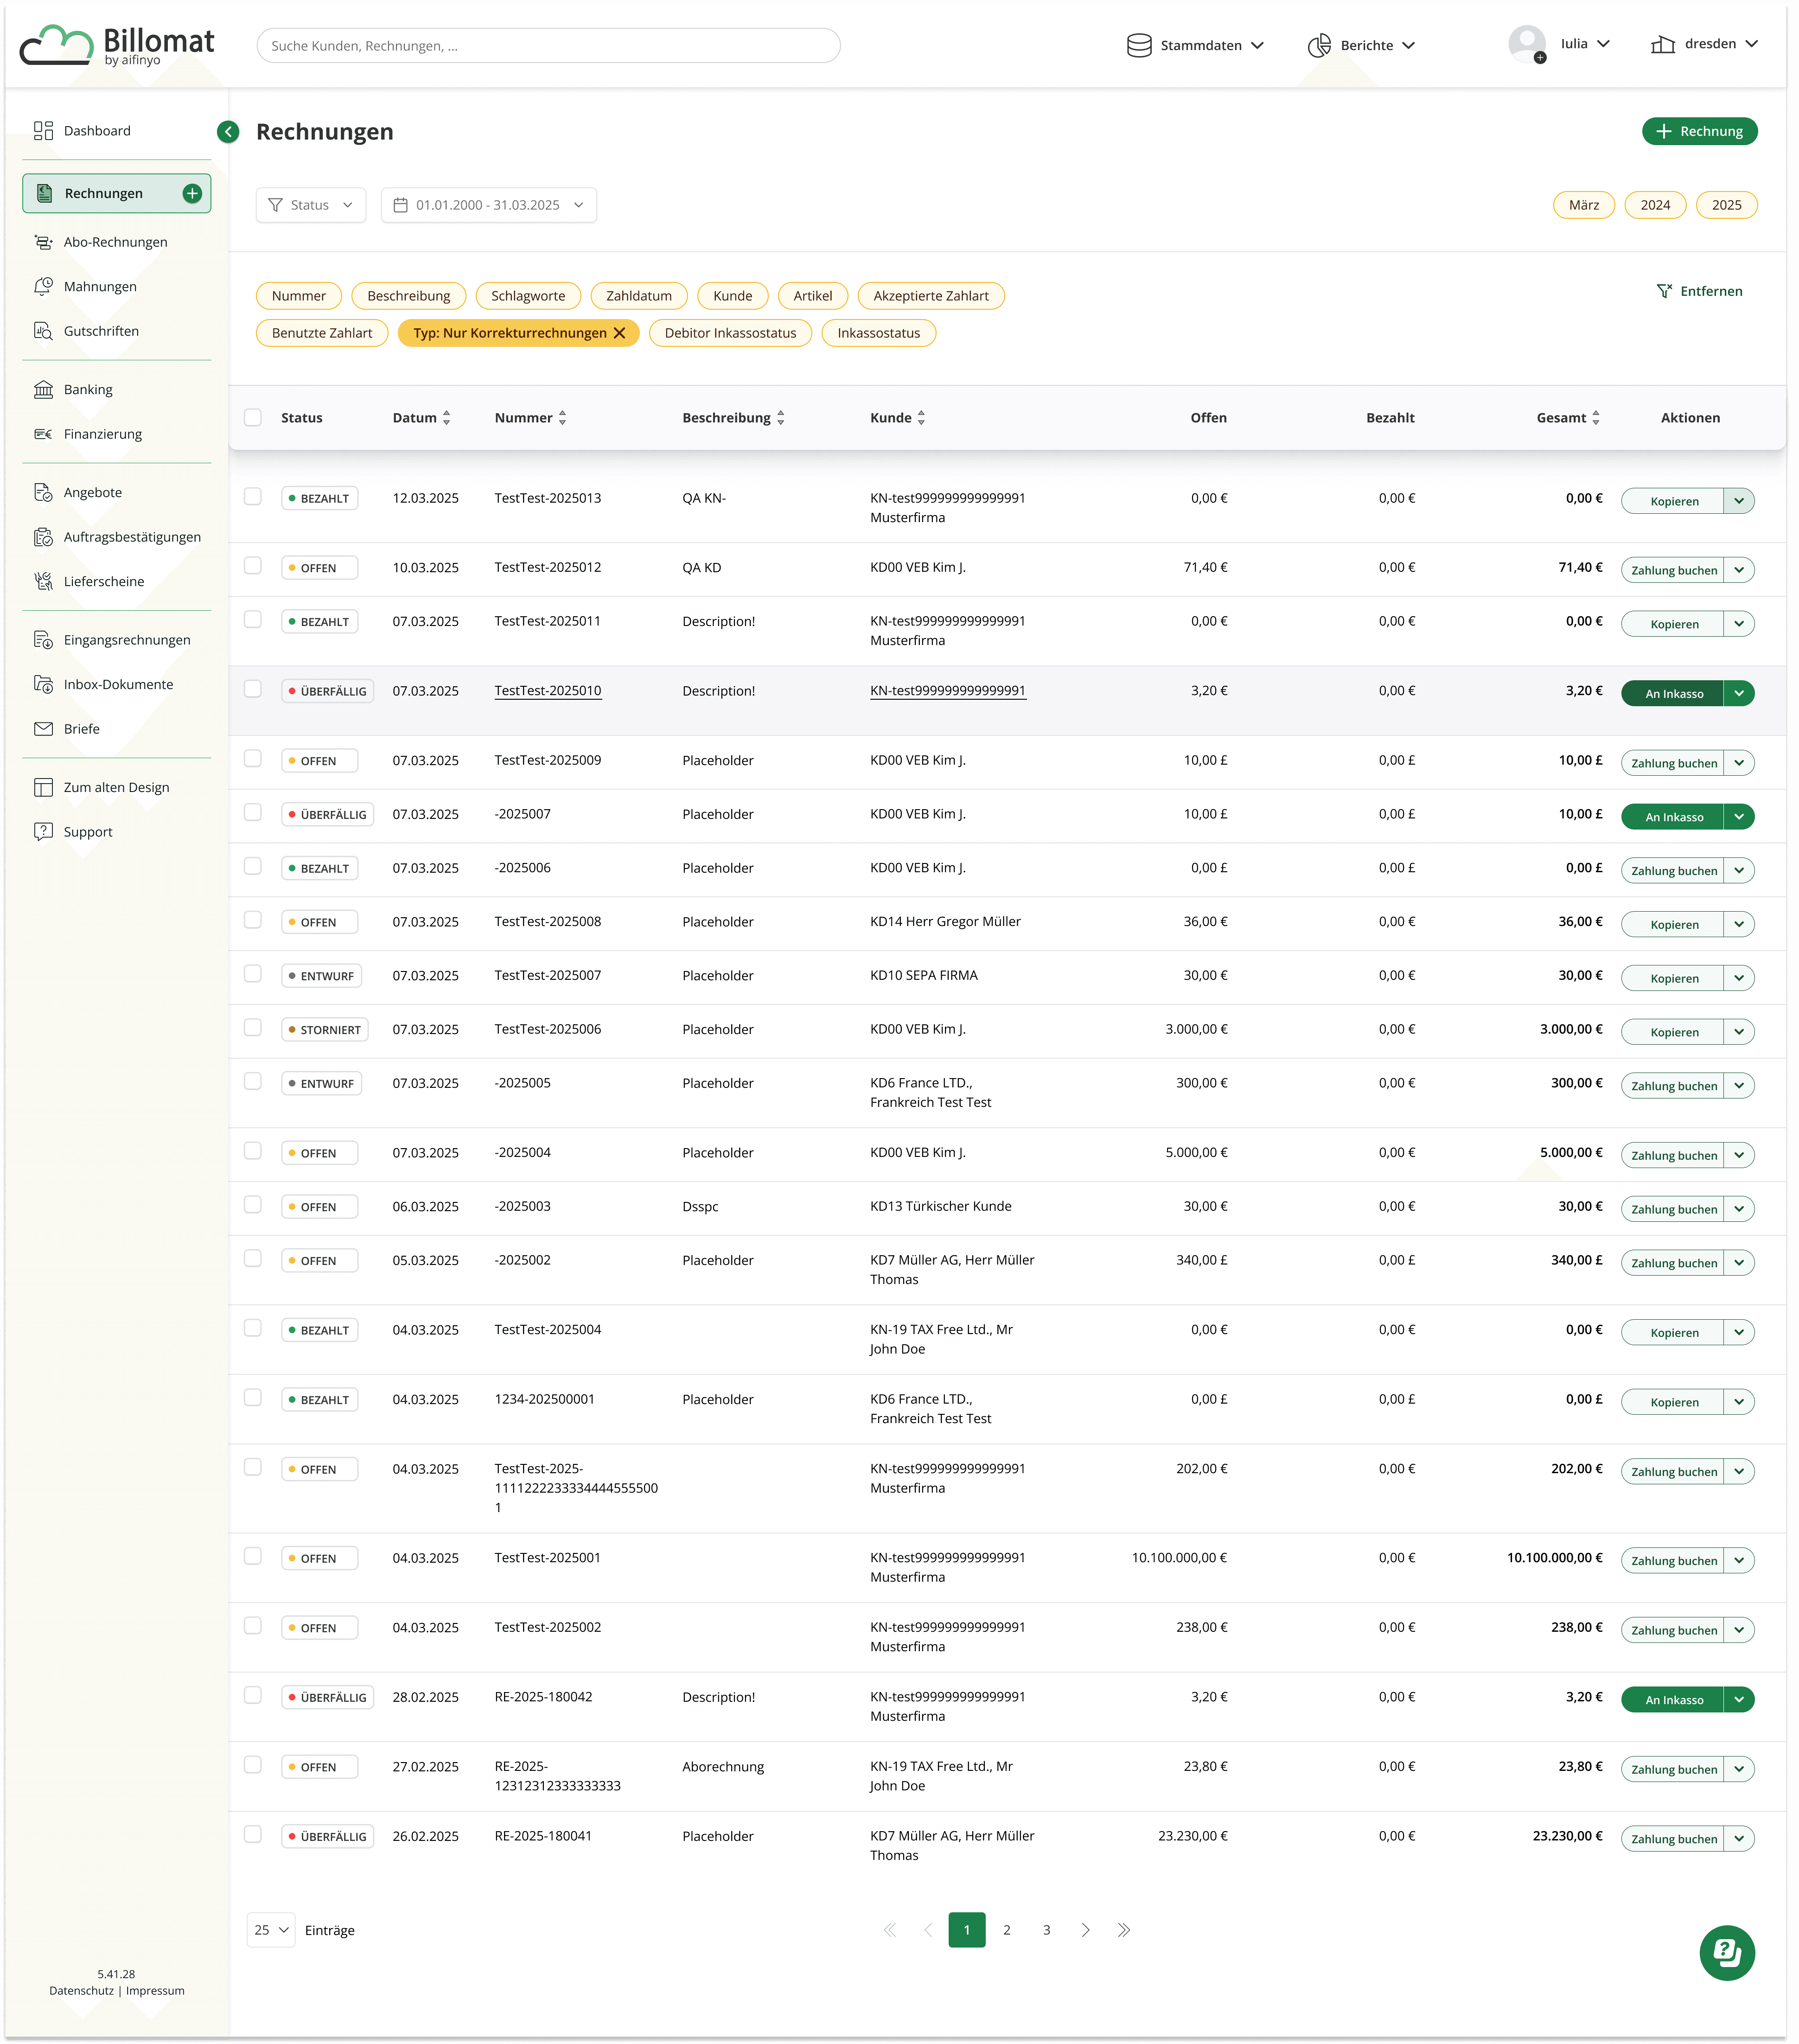Focus the Suche Kunden search field
This screenshot has width=1799, height=2044.
pyautogui.click(x=548, y=46)
